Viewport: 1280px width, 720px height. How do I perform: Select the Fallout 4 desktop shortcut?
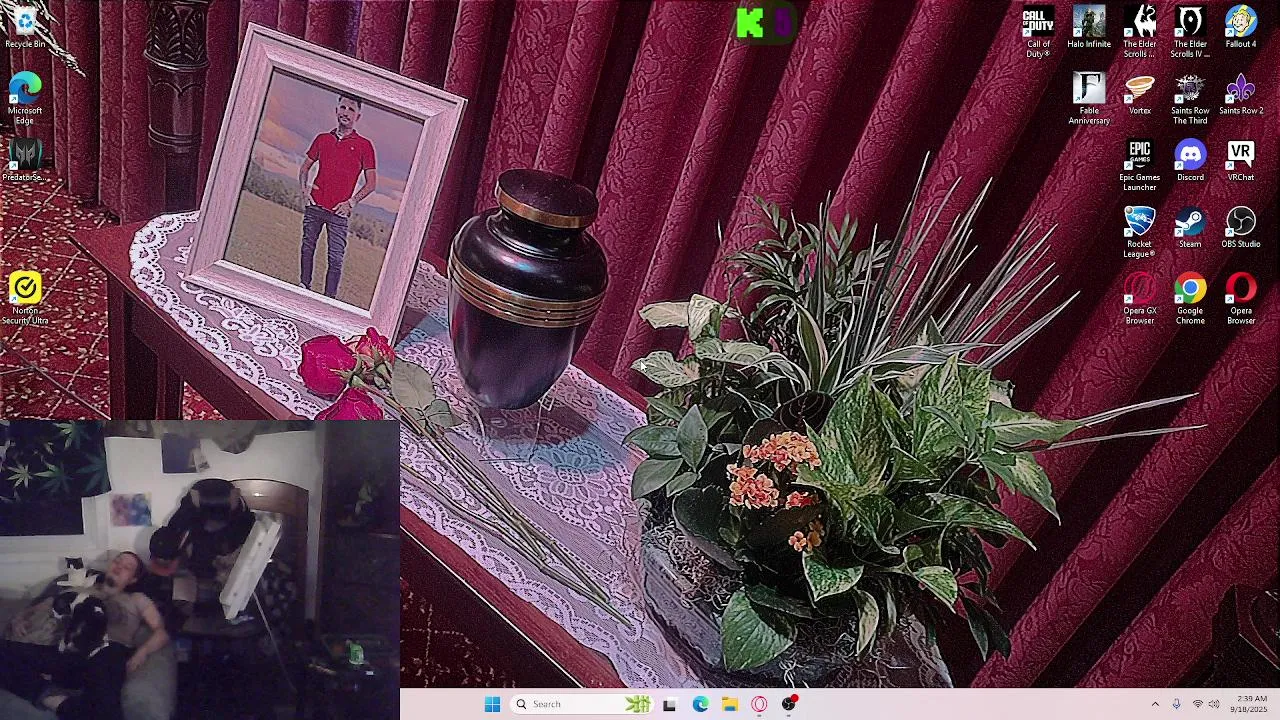1241,28
